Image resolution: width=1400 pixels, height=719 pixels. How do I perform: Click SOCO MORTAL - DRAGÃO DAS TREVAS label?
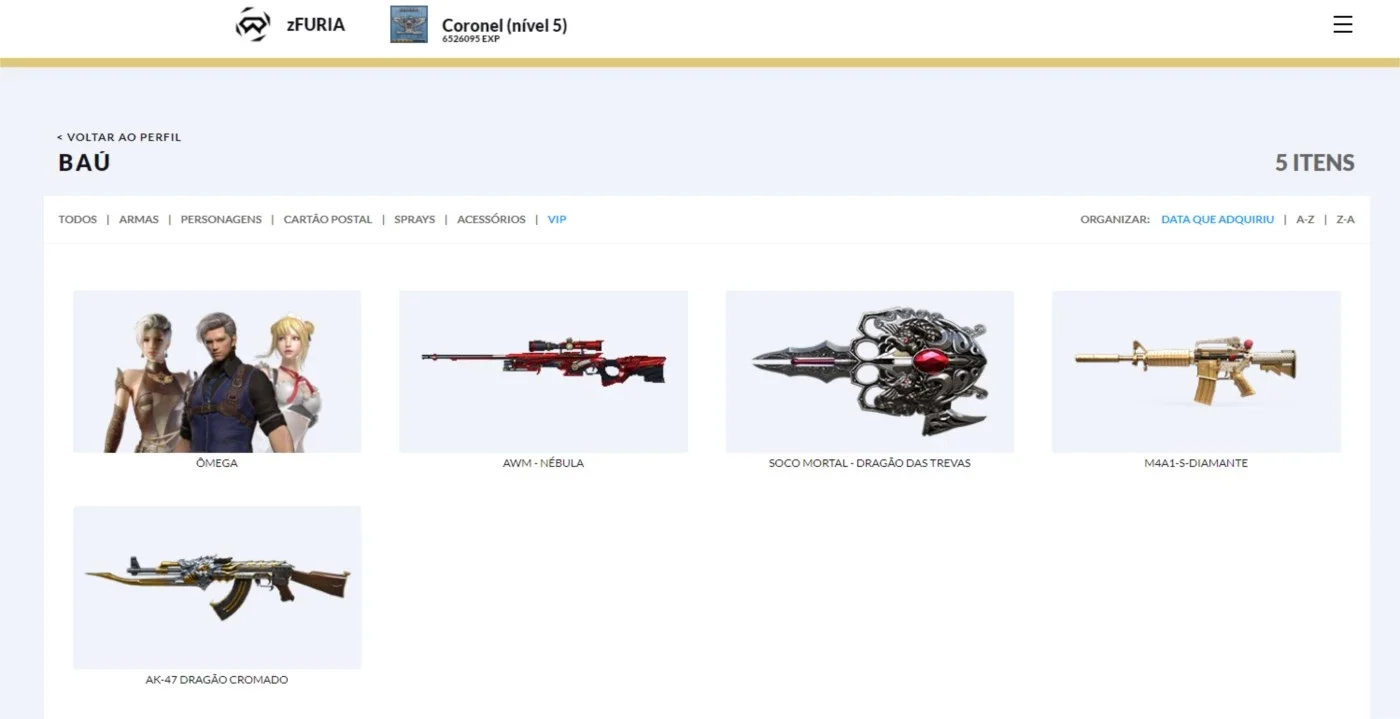(x=869, y=464)
